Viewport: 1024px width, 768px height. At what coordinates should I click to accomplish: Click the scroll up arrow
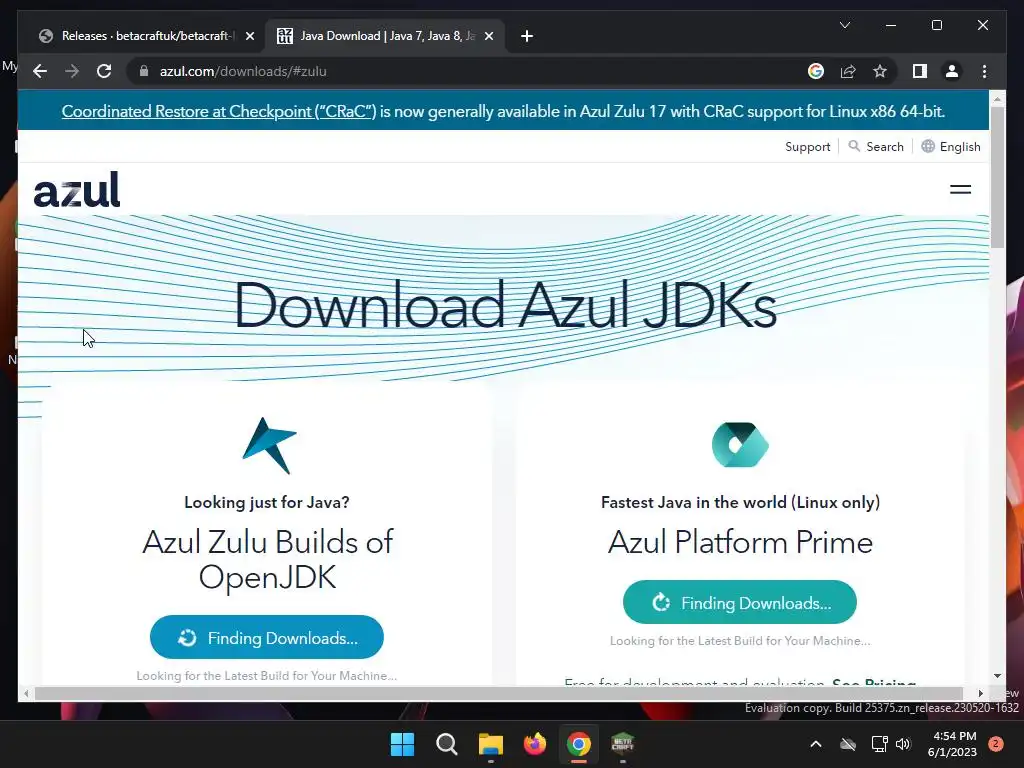click(x=997, y=99)
